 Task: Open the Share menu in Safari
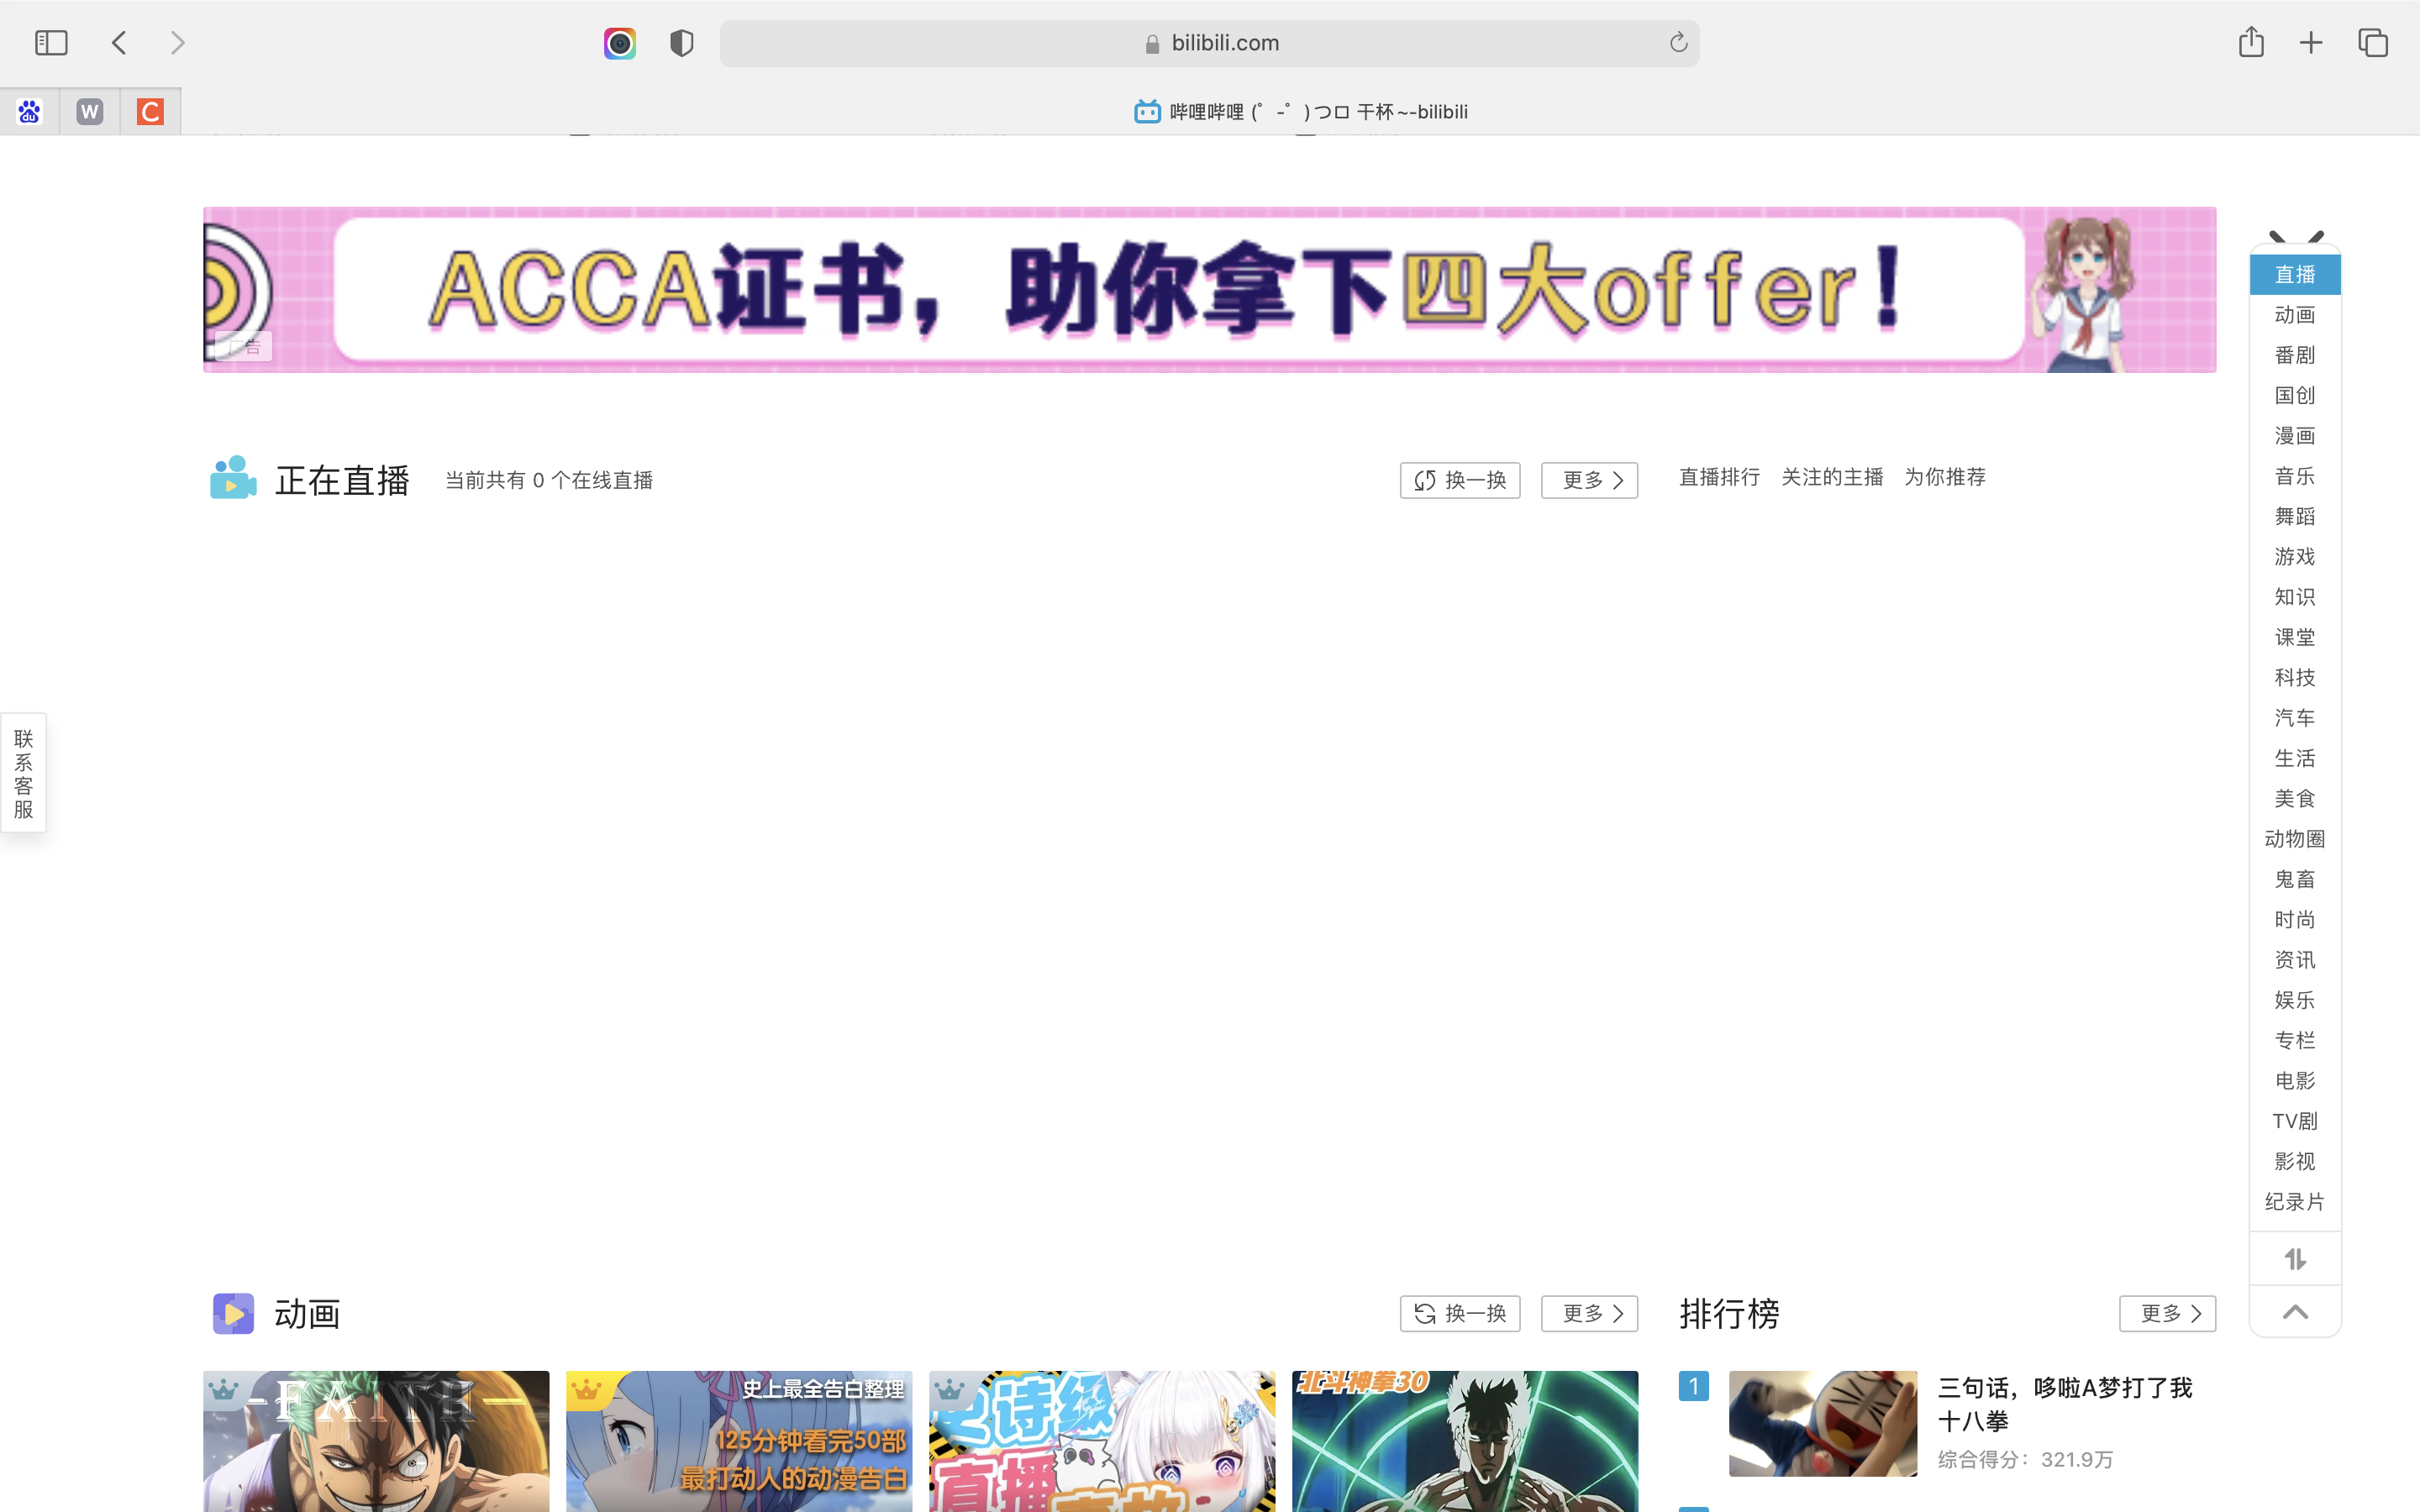[x=2251, y=41]
